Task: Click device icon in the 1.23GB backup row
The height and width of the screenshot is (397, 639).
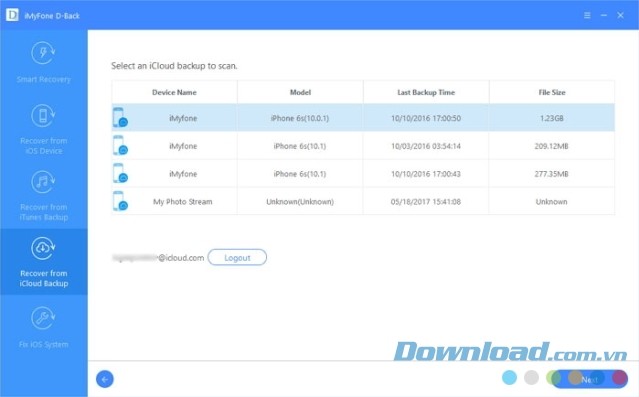Action: coord(120,117)
